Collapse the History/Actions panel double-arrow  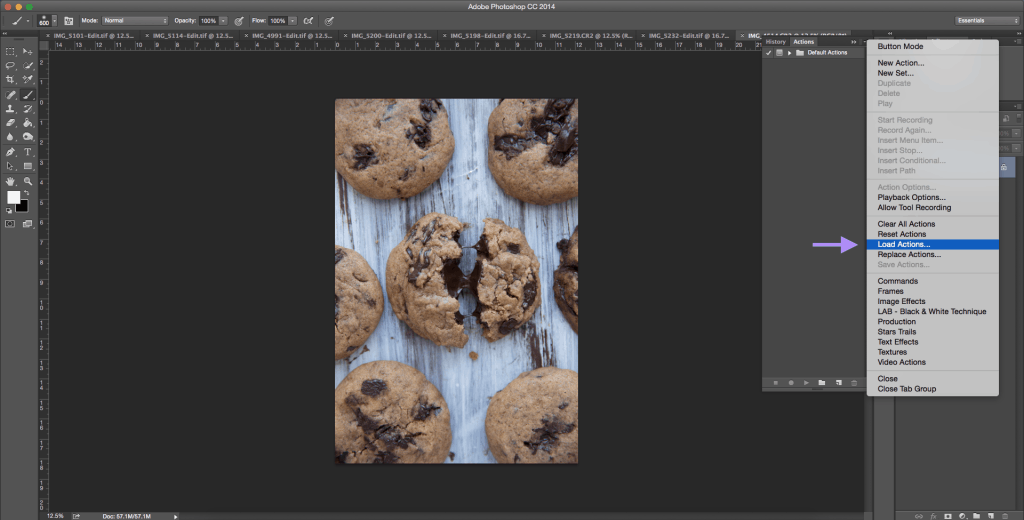click(x=854, y=42)
